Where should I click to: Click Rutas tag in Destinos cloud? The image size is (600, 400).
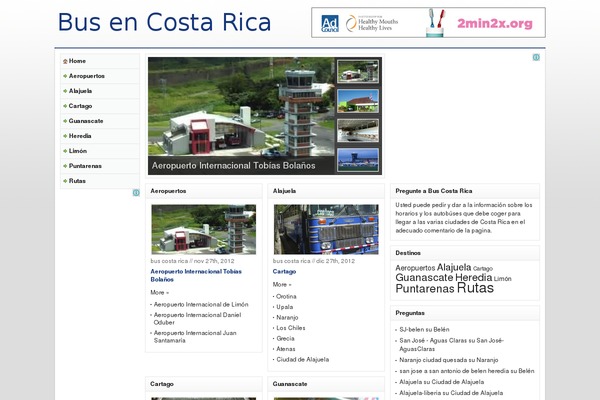click(x=475, y=288)
